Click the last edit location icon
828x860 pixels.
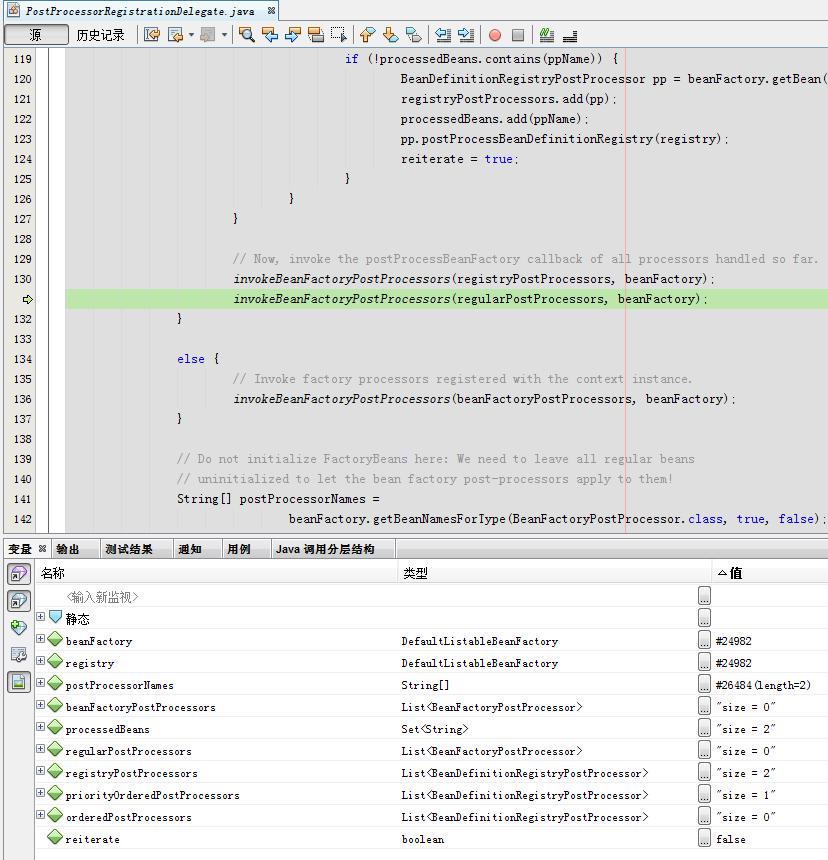(152, 35)
